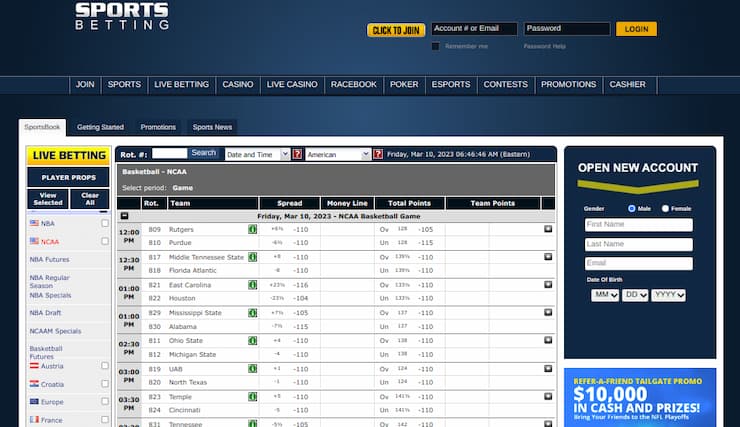Click the Clear All button

[90, 199]
